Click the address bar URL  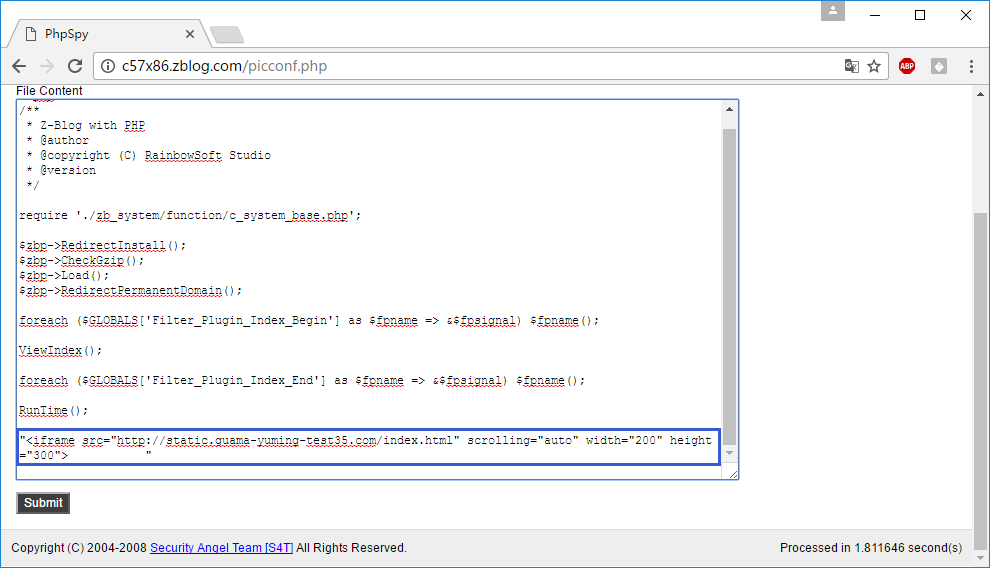tap(224, 66)
